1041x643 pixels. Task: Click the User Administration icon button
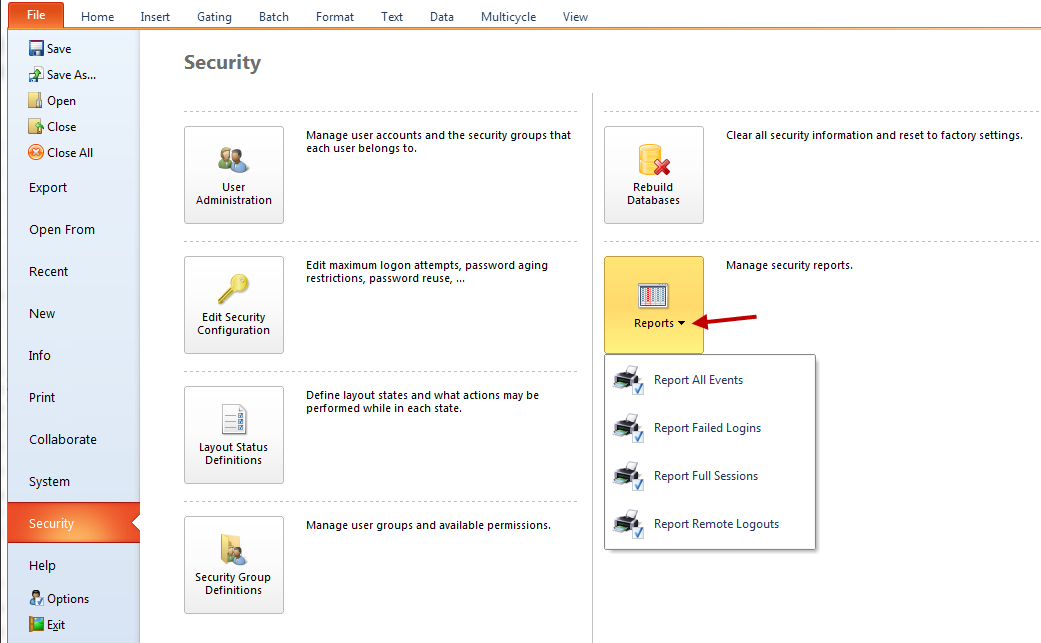pos(233,160)
